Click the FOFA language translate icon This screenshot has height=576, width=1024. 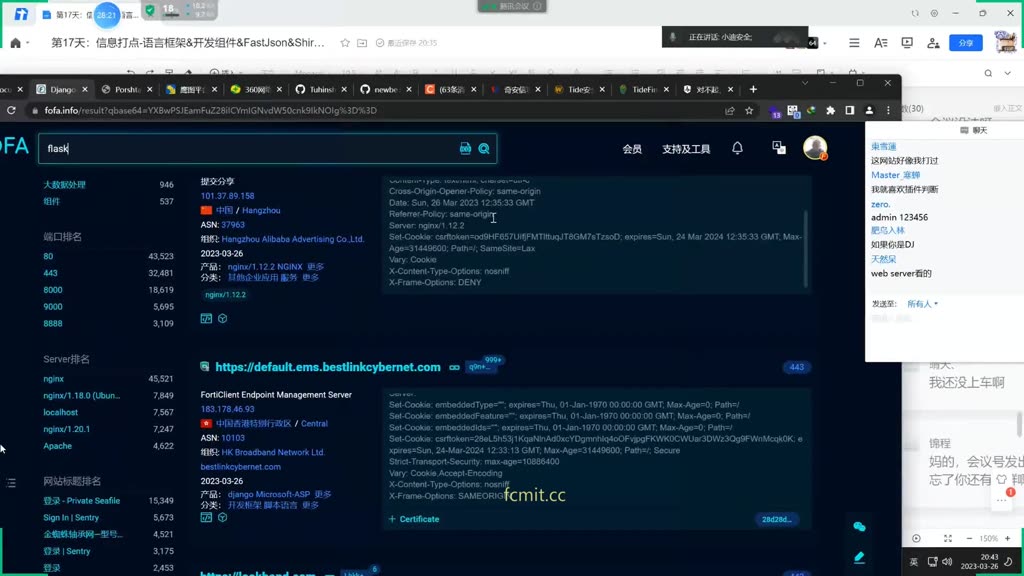coord(778,148)
